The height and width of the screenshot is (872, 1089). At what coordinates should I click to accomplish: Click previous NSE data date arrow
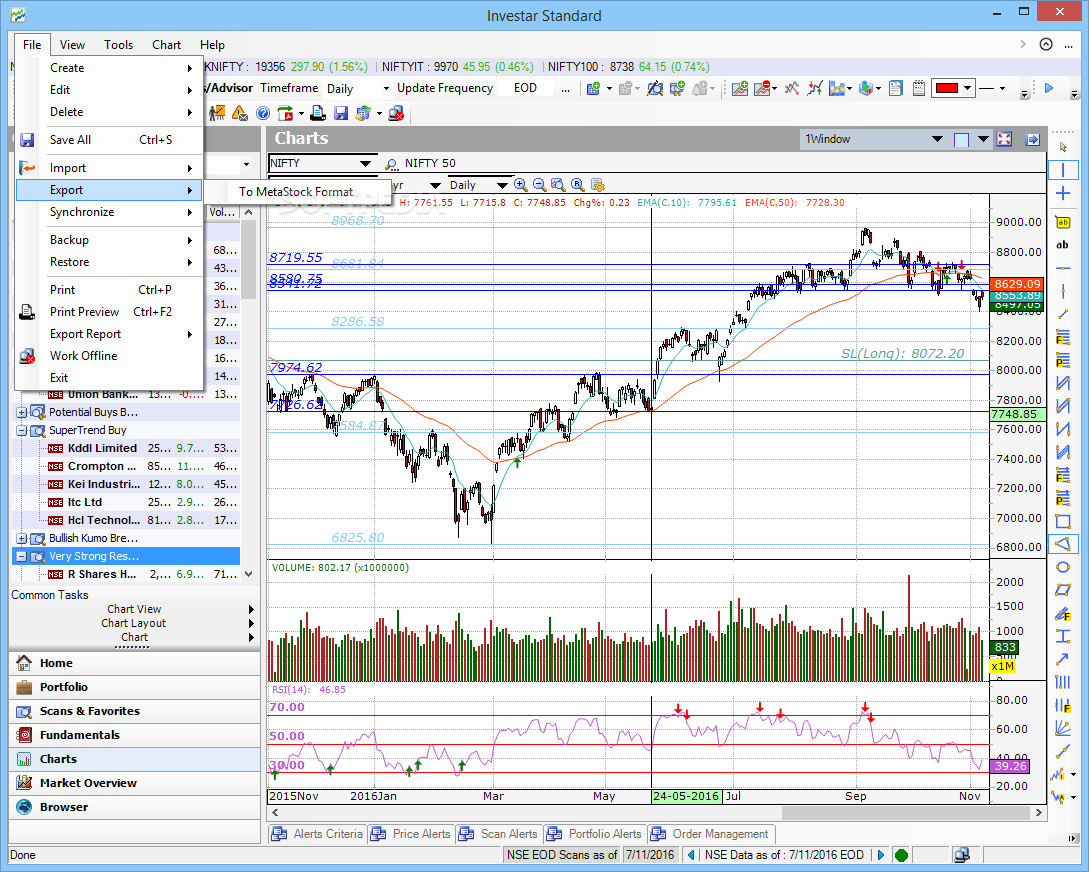click(690, 855)
